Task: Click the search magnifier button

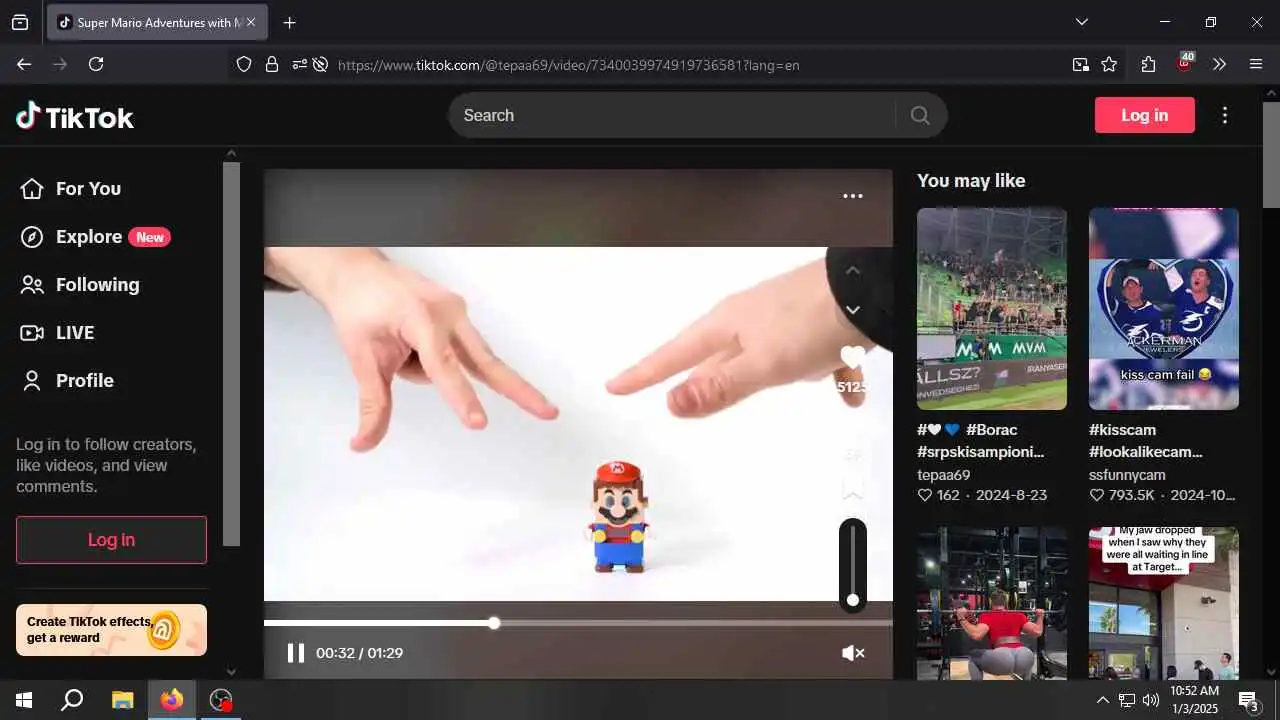Action: pyautogui.click(x=920, y=115)
